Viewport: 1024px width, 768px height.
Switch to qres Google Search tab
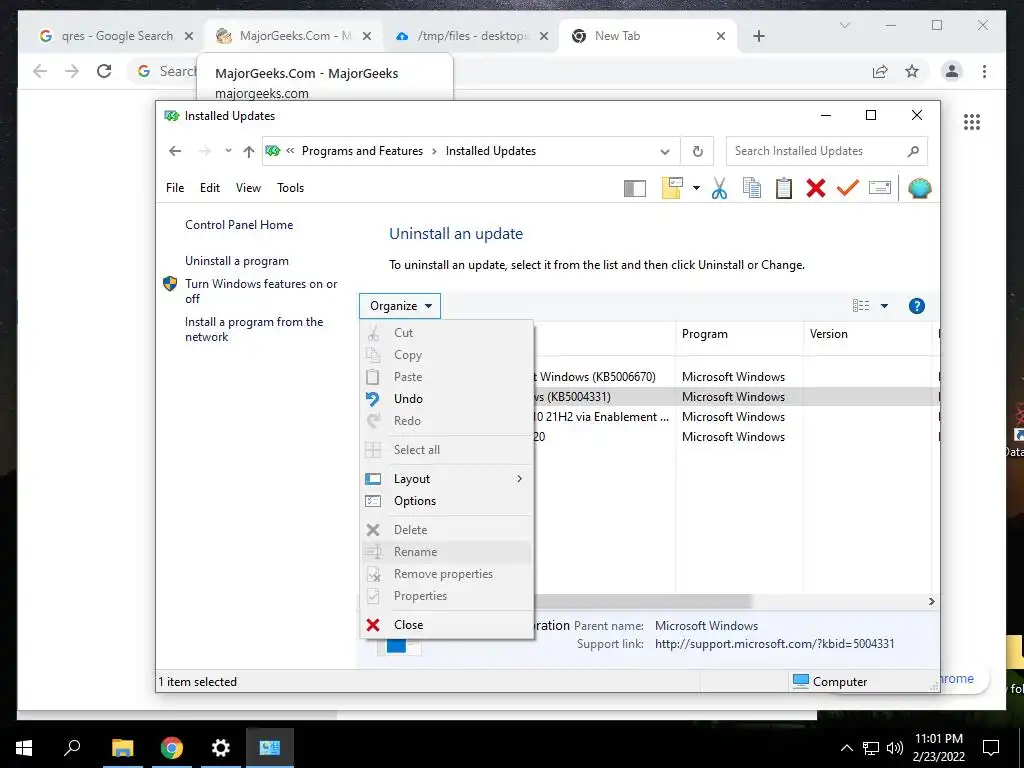click(x=116, y=36)
